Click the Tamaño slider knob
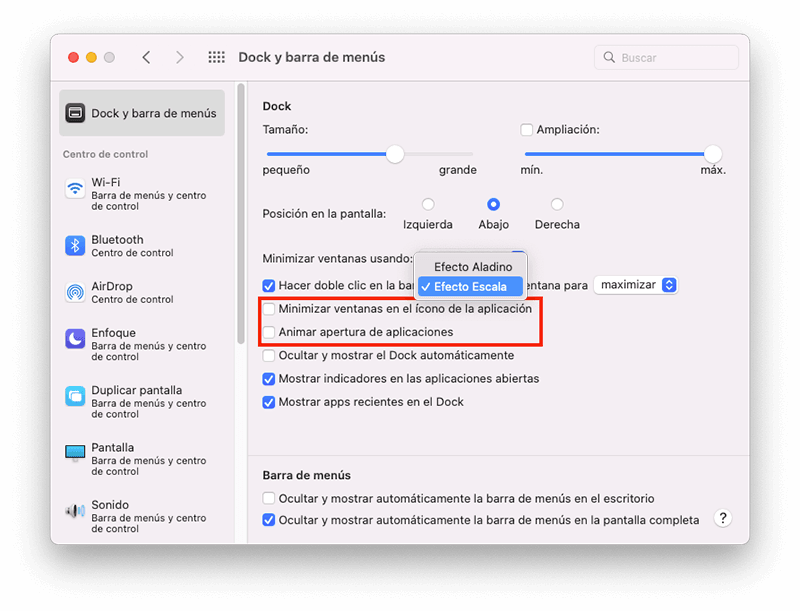 pos(395,154)
